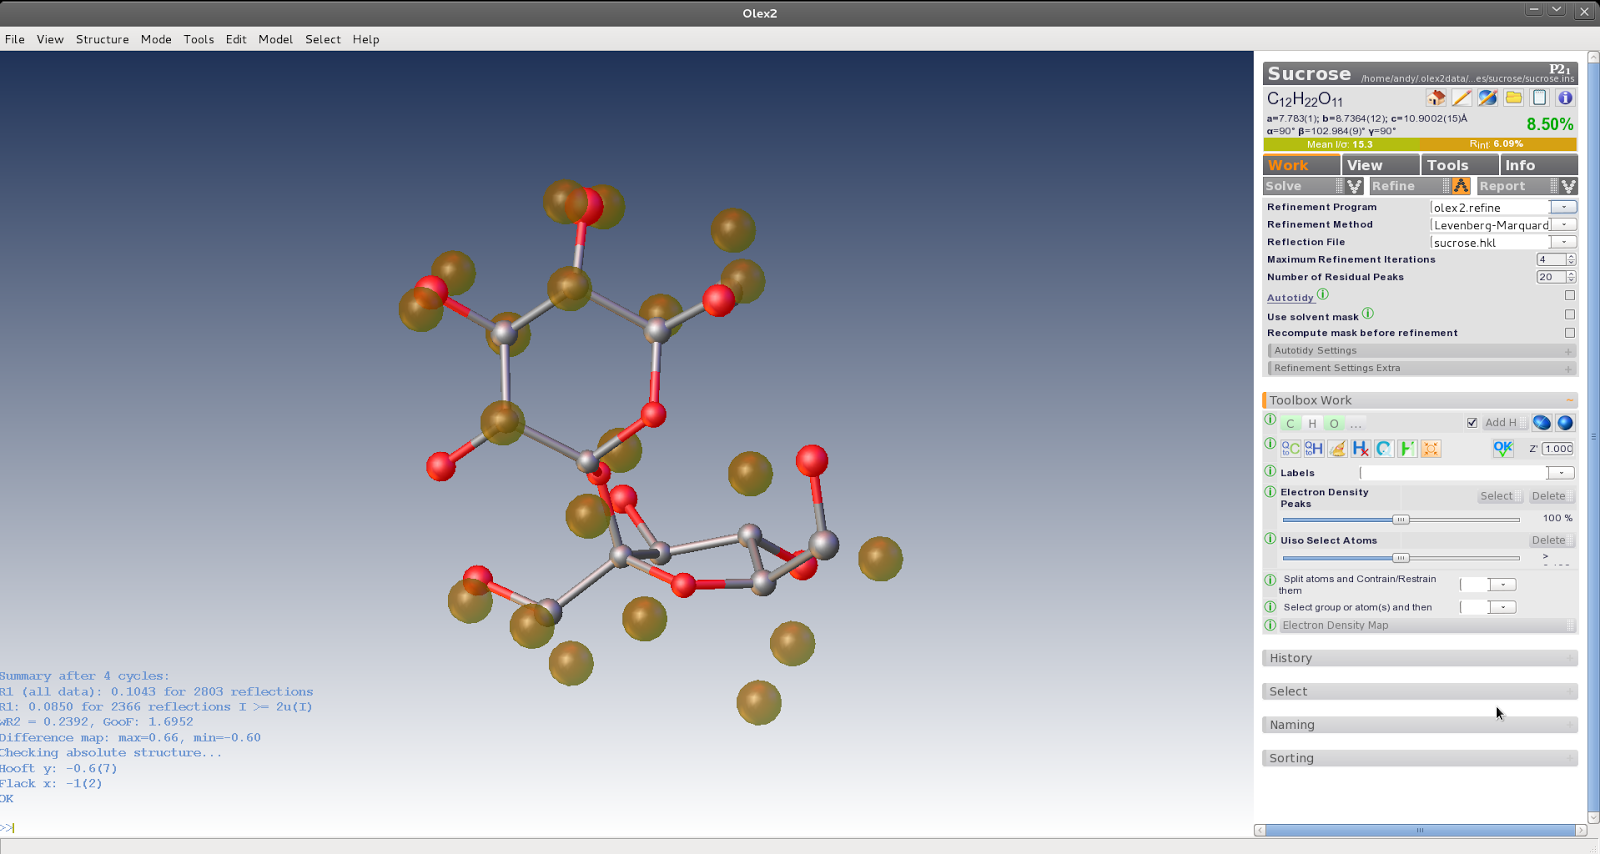Click the notepad icon in the header
This screenshot has height=854, width=1600.
point(1540,98)
